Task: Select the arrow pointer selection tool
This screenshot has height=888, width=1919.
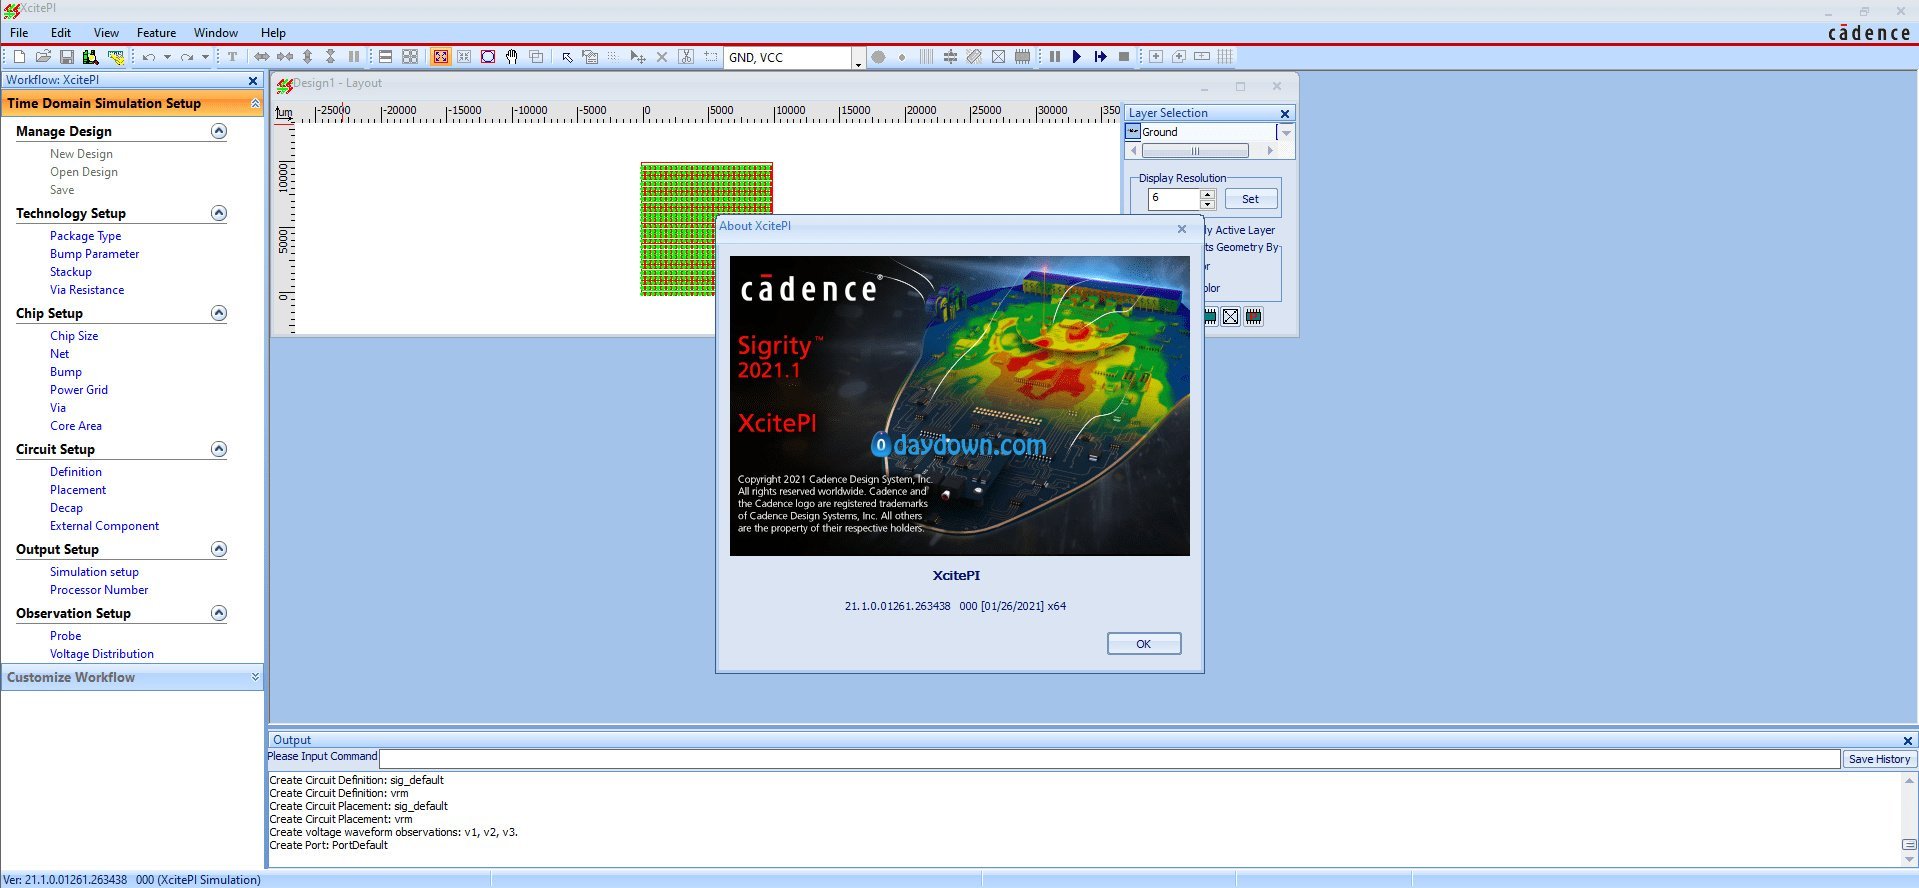Action: point(567,57)
